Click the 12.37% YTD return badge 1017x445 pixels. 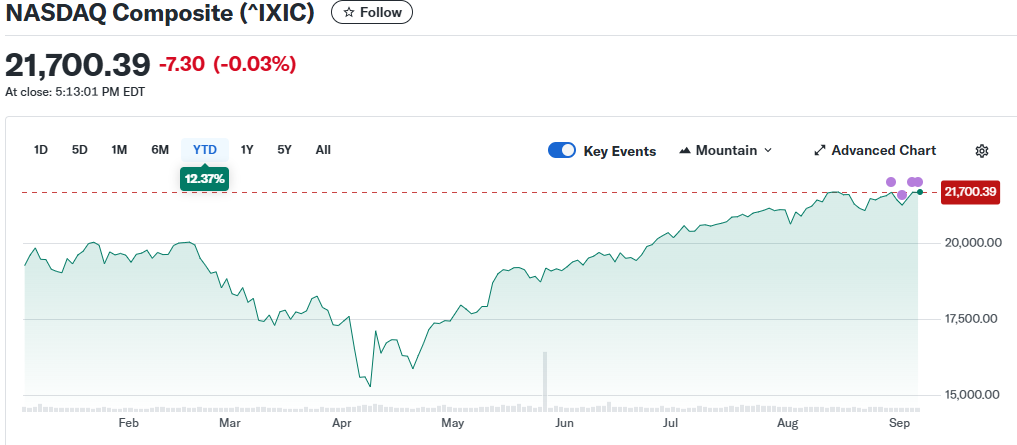point(204,179)
